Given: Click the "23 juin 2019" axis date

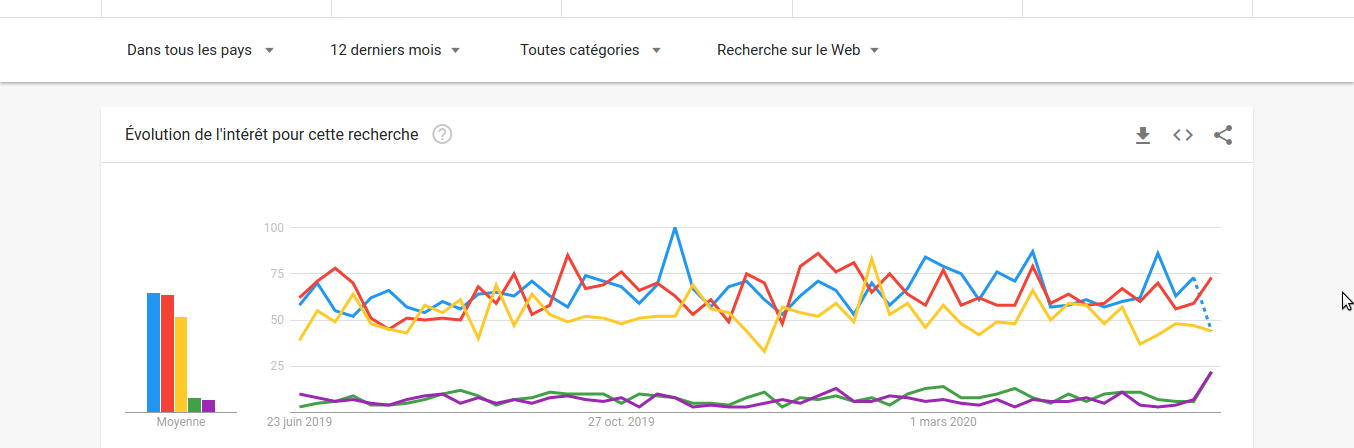Looking at the screenshot, I should pos(299,422).
